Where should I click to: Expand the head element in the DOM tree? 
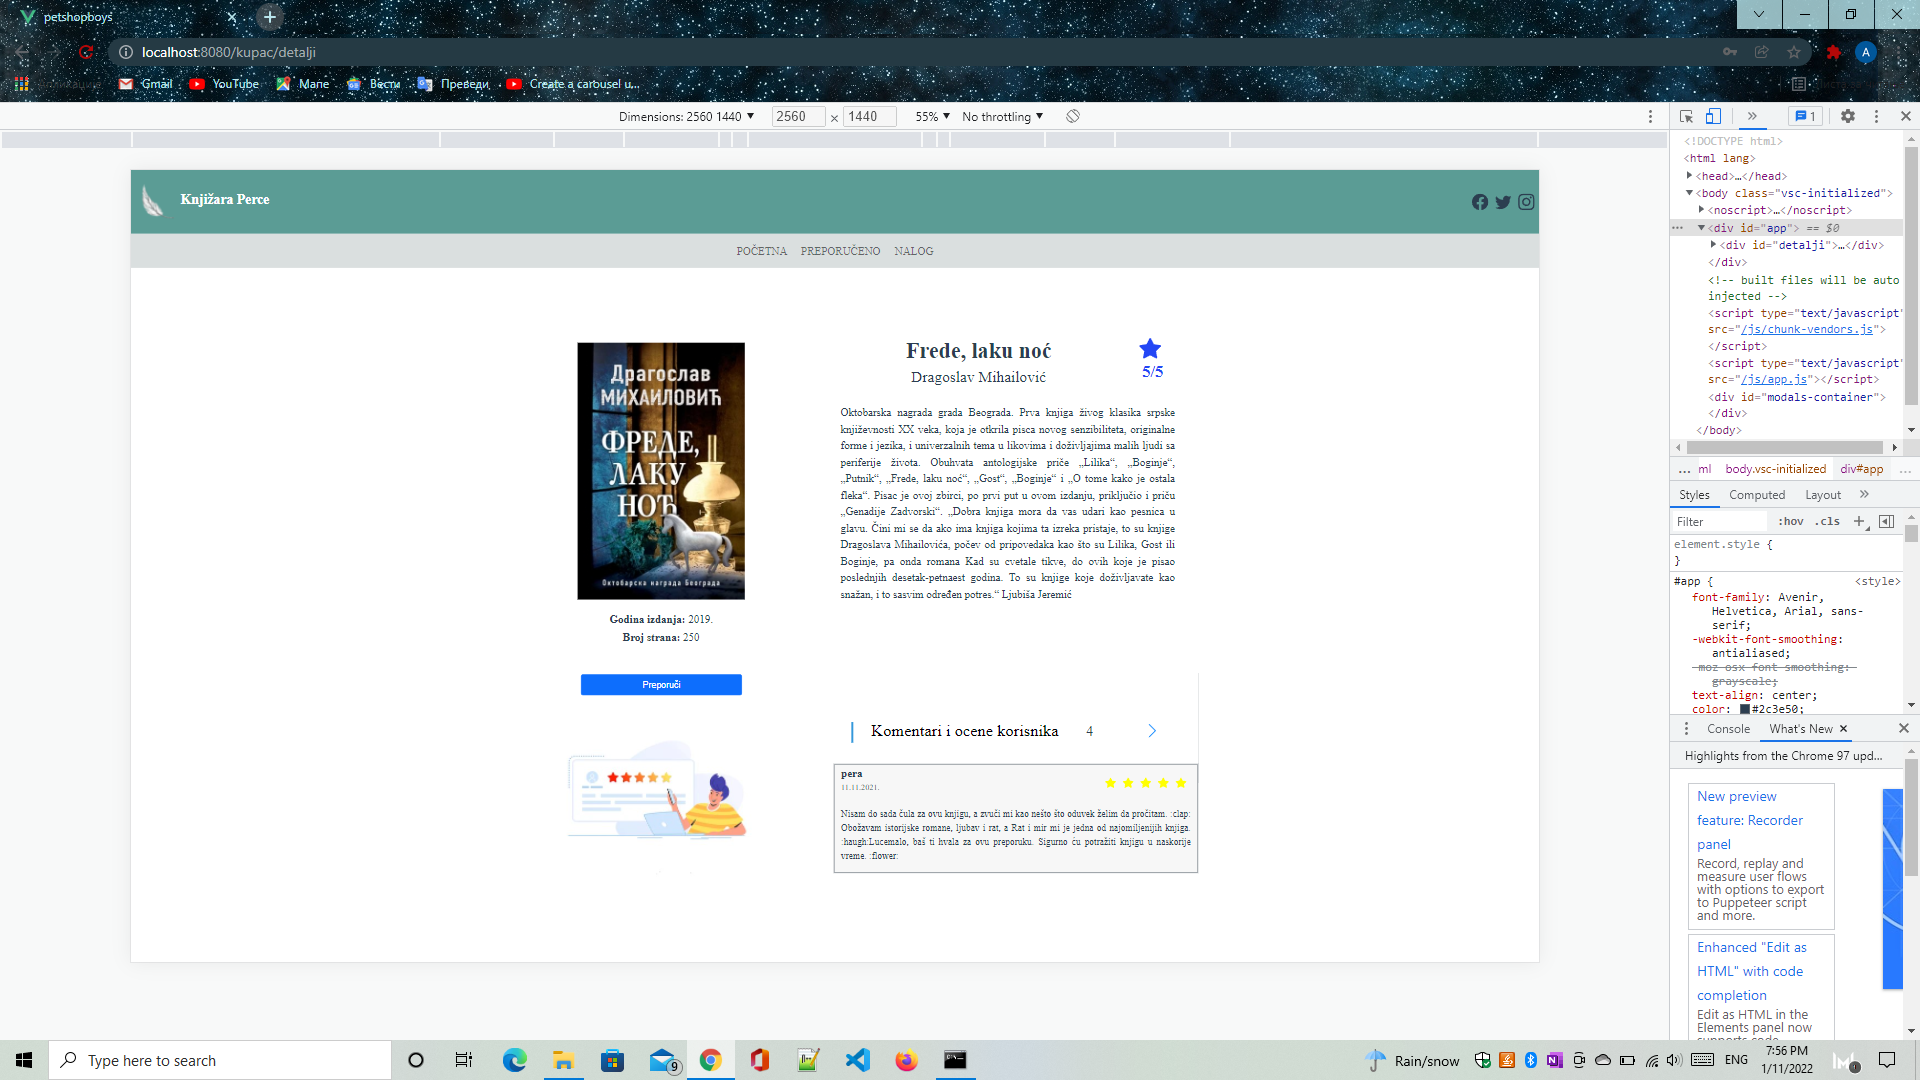coord(1690,175)
